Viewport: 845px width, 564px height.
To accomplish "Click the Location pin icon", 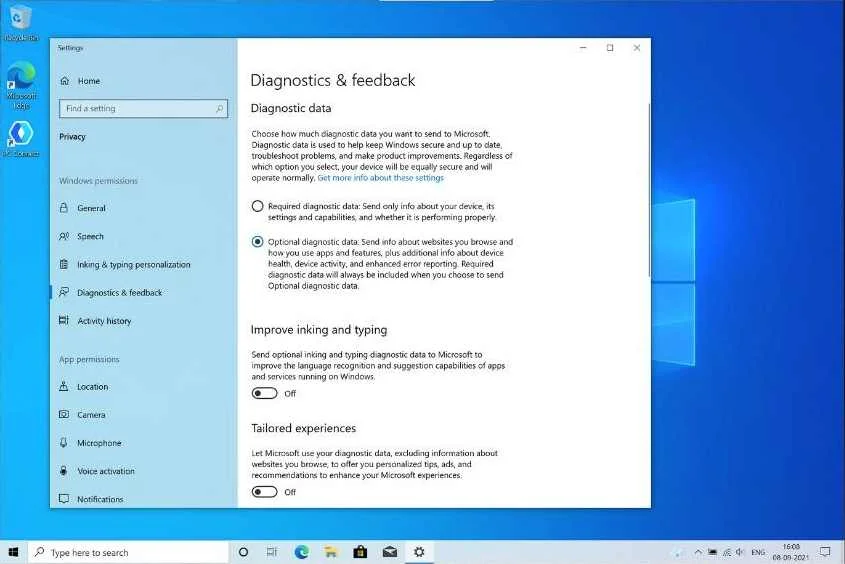I will (x=64, y=386).
